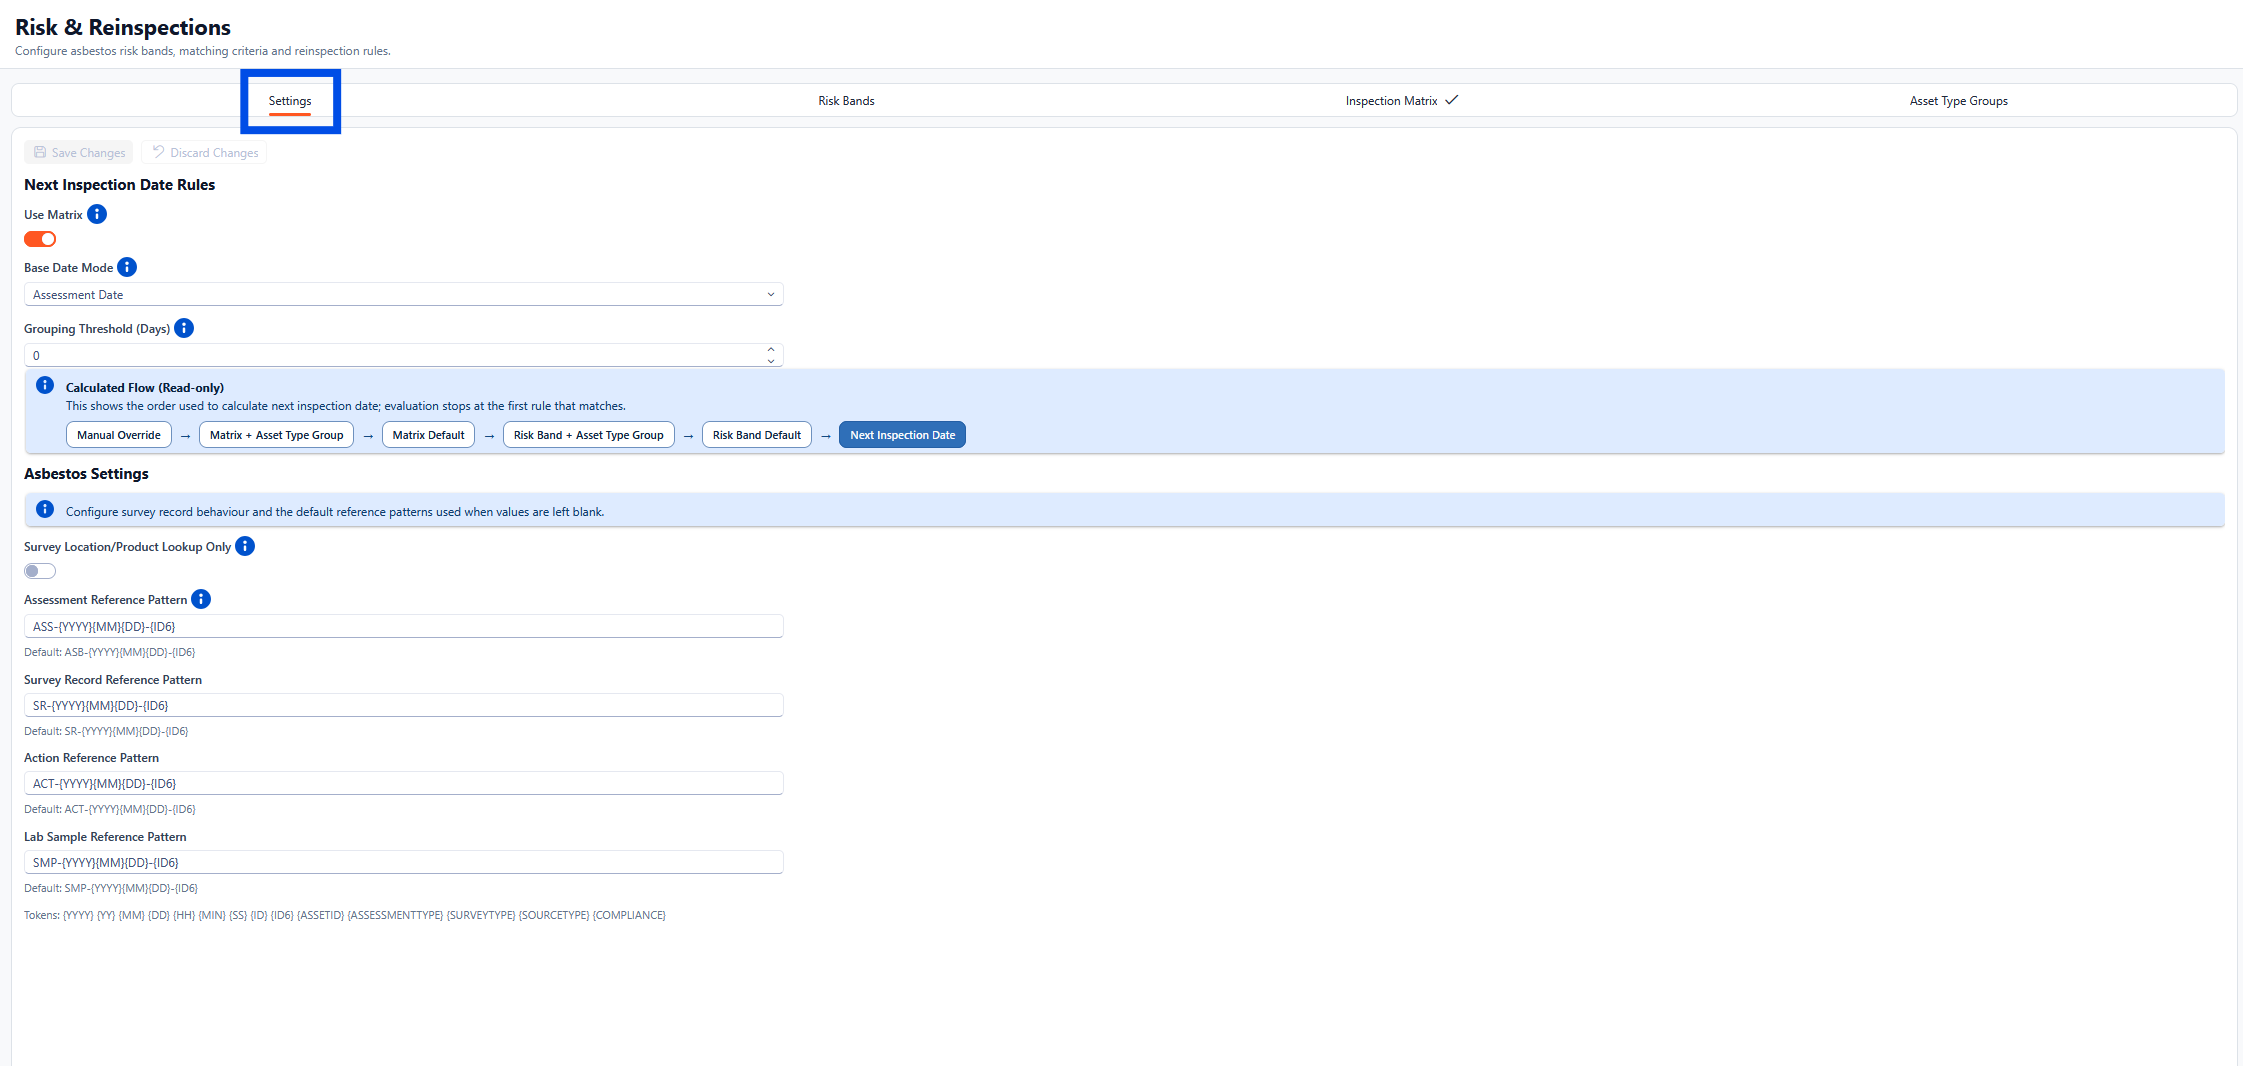Screen dimensions: 2243x1066
Task: Click the Lab Sample Reference Pattern field
Action: tap(403, 863)
